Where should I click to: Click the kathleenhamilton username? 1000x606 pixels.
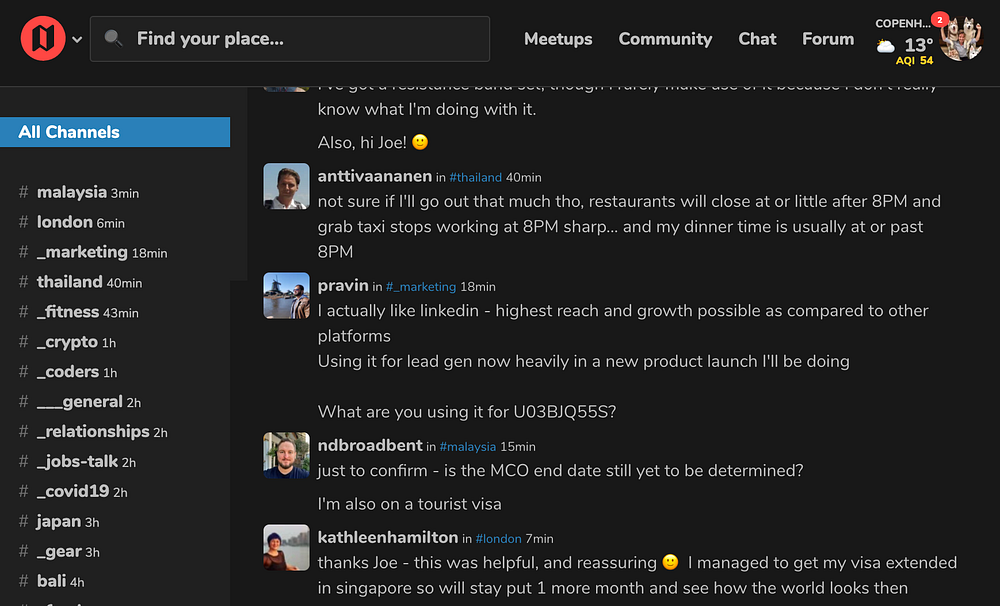pyautogui.click(x=388, y=537)
